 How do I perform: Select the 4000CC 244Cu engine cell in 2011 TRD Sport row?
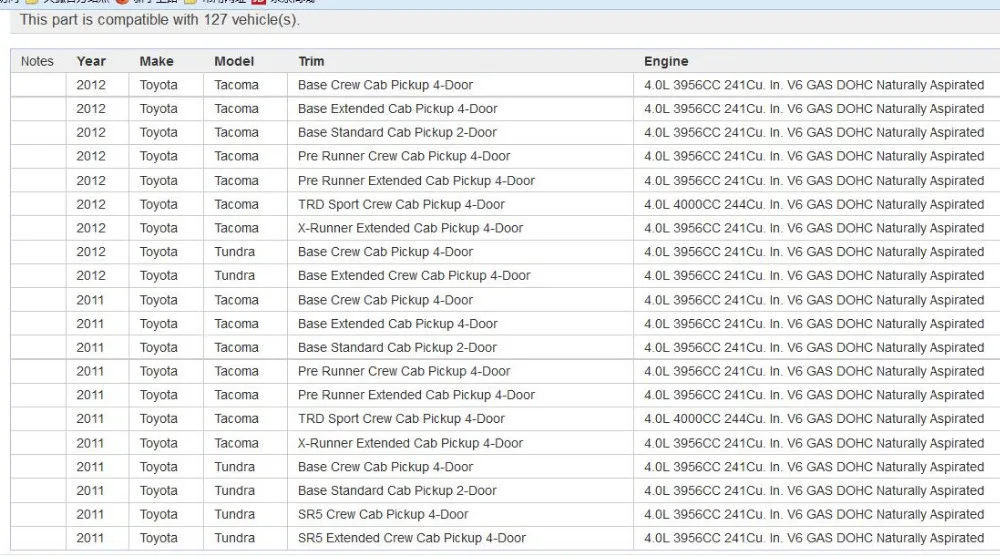coord(814,419)
